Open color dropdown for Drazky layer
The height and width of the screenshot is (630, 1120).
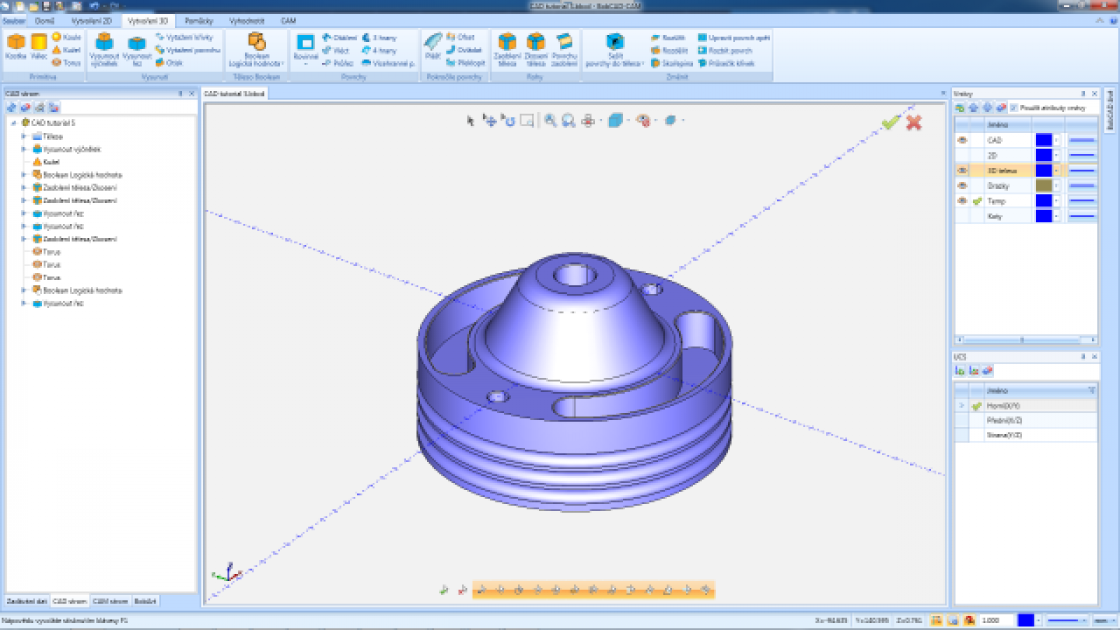[1057, 186]
